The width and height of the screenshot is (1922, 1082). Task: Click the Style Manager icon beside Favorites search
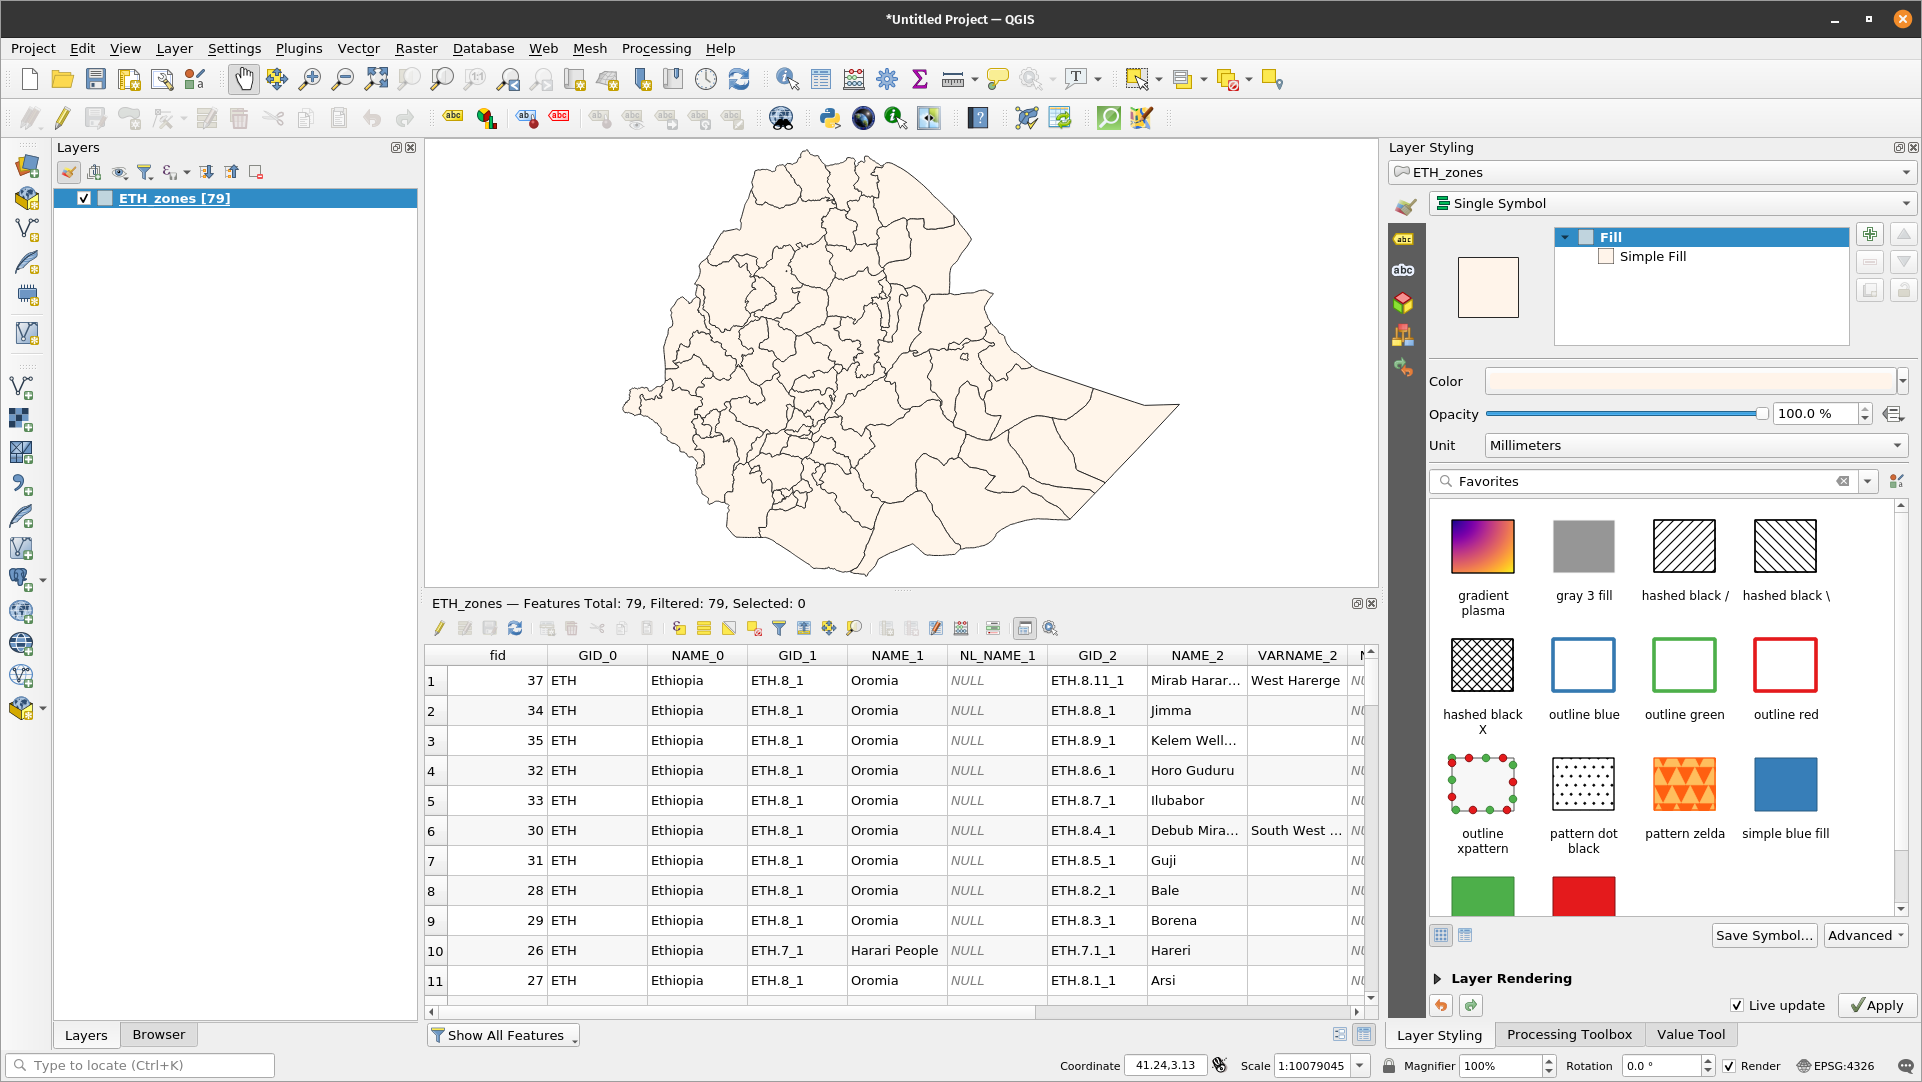(x=1896, y=482)
